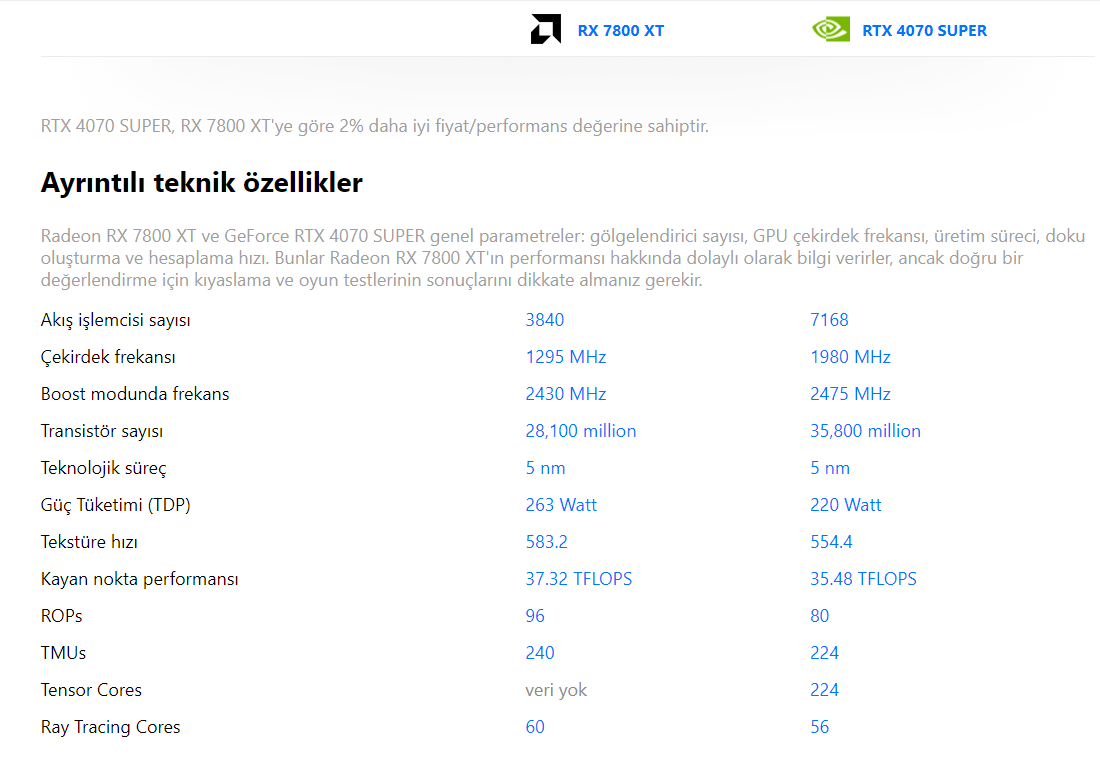Viewport: 1100px width, 765px height.
Task: Select the "Ray Tracing Cores" row label
Action: click(111, 728)
